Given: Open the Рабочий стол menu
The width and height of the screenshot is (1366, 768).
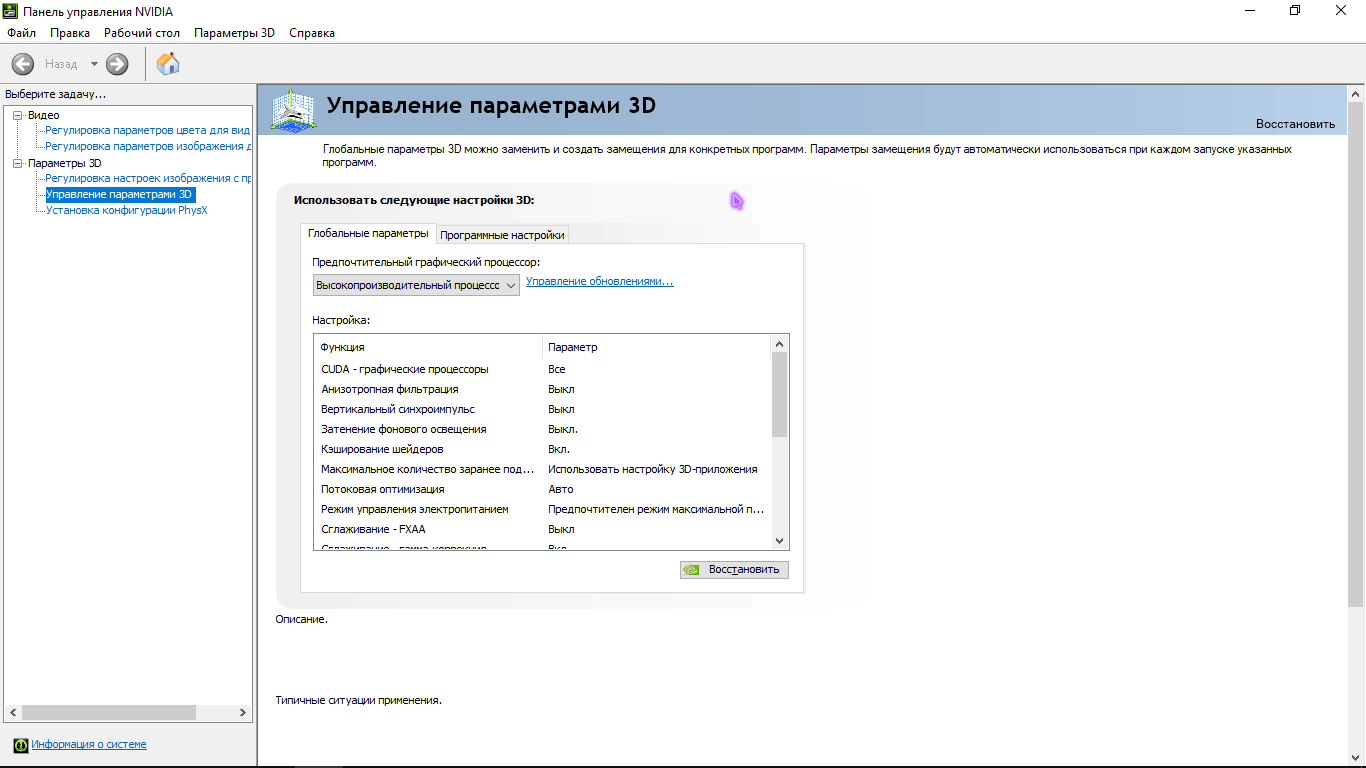Looking at the screenshot, I should point(142,33).
